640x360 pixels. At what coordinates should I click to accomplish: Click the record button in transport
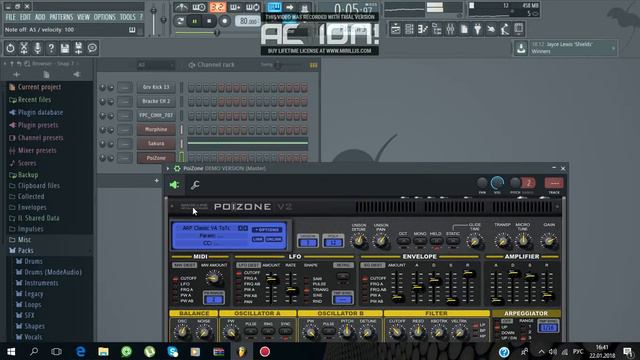(x=224, y=21)
